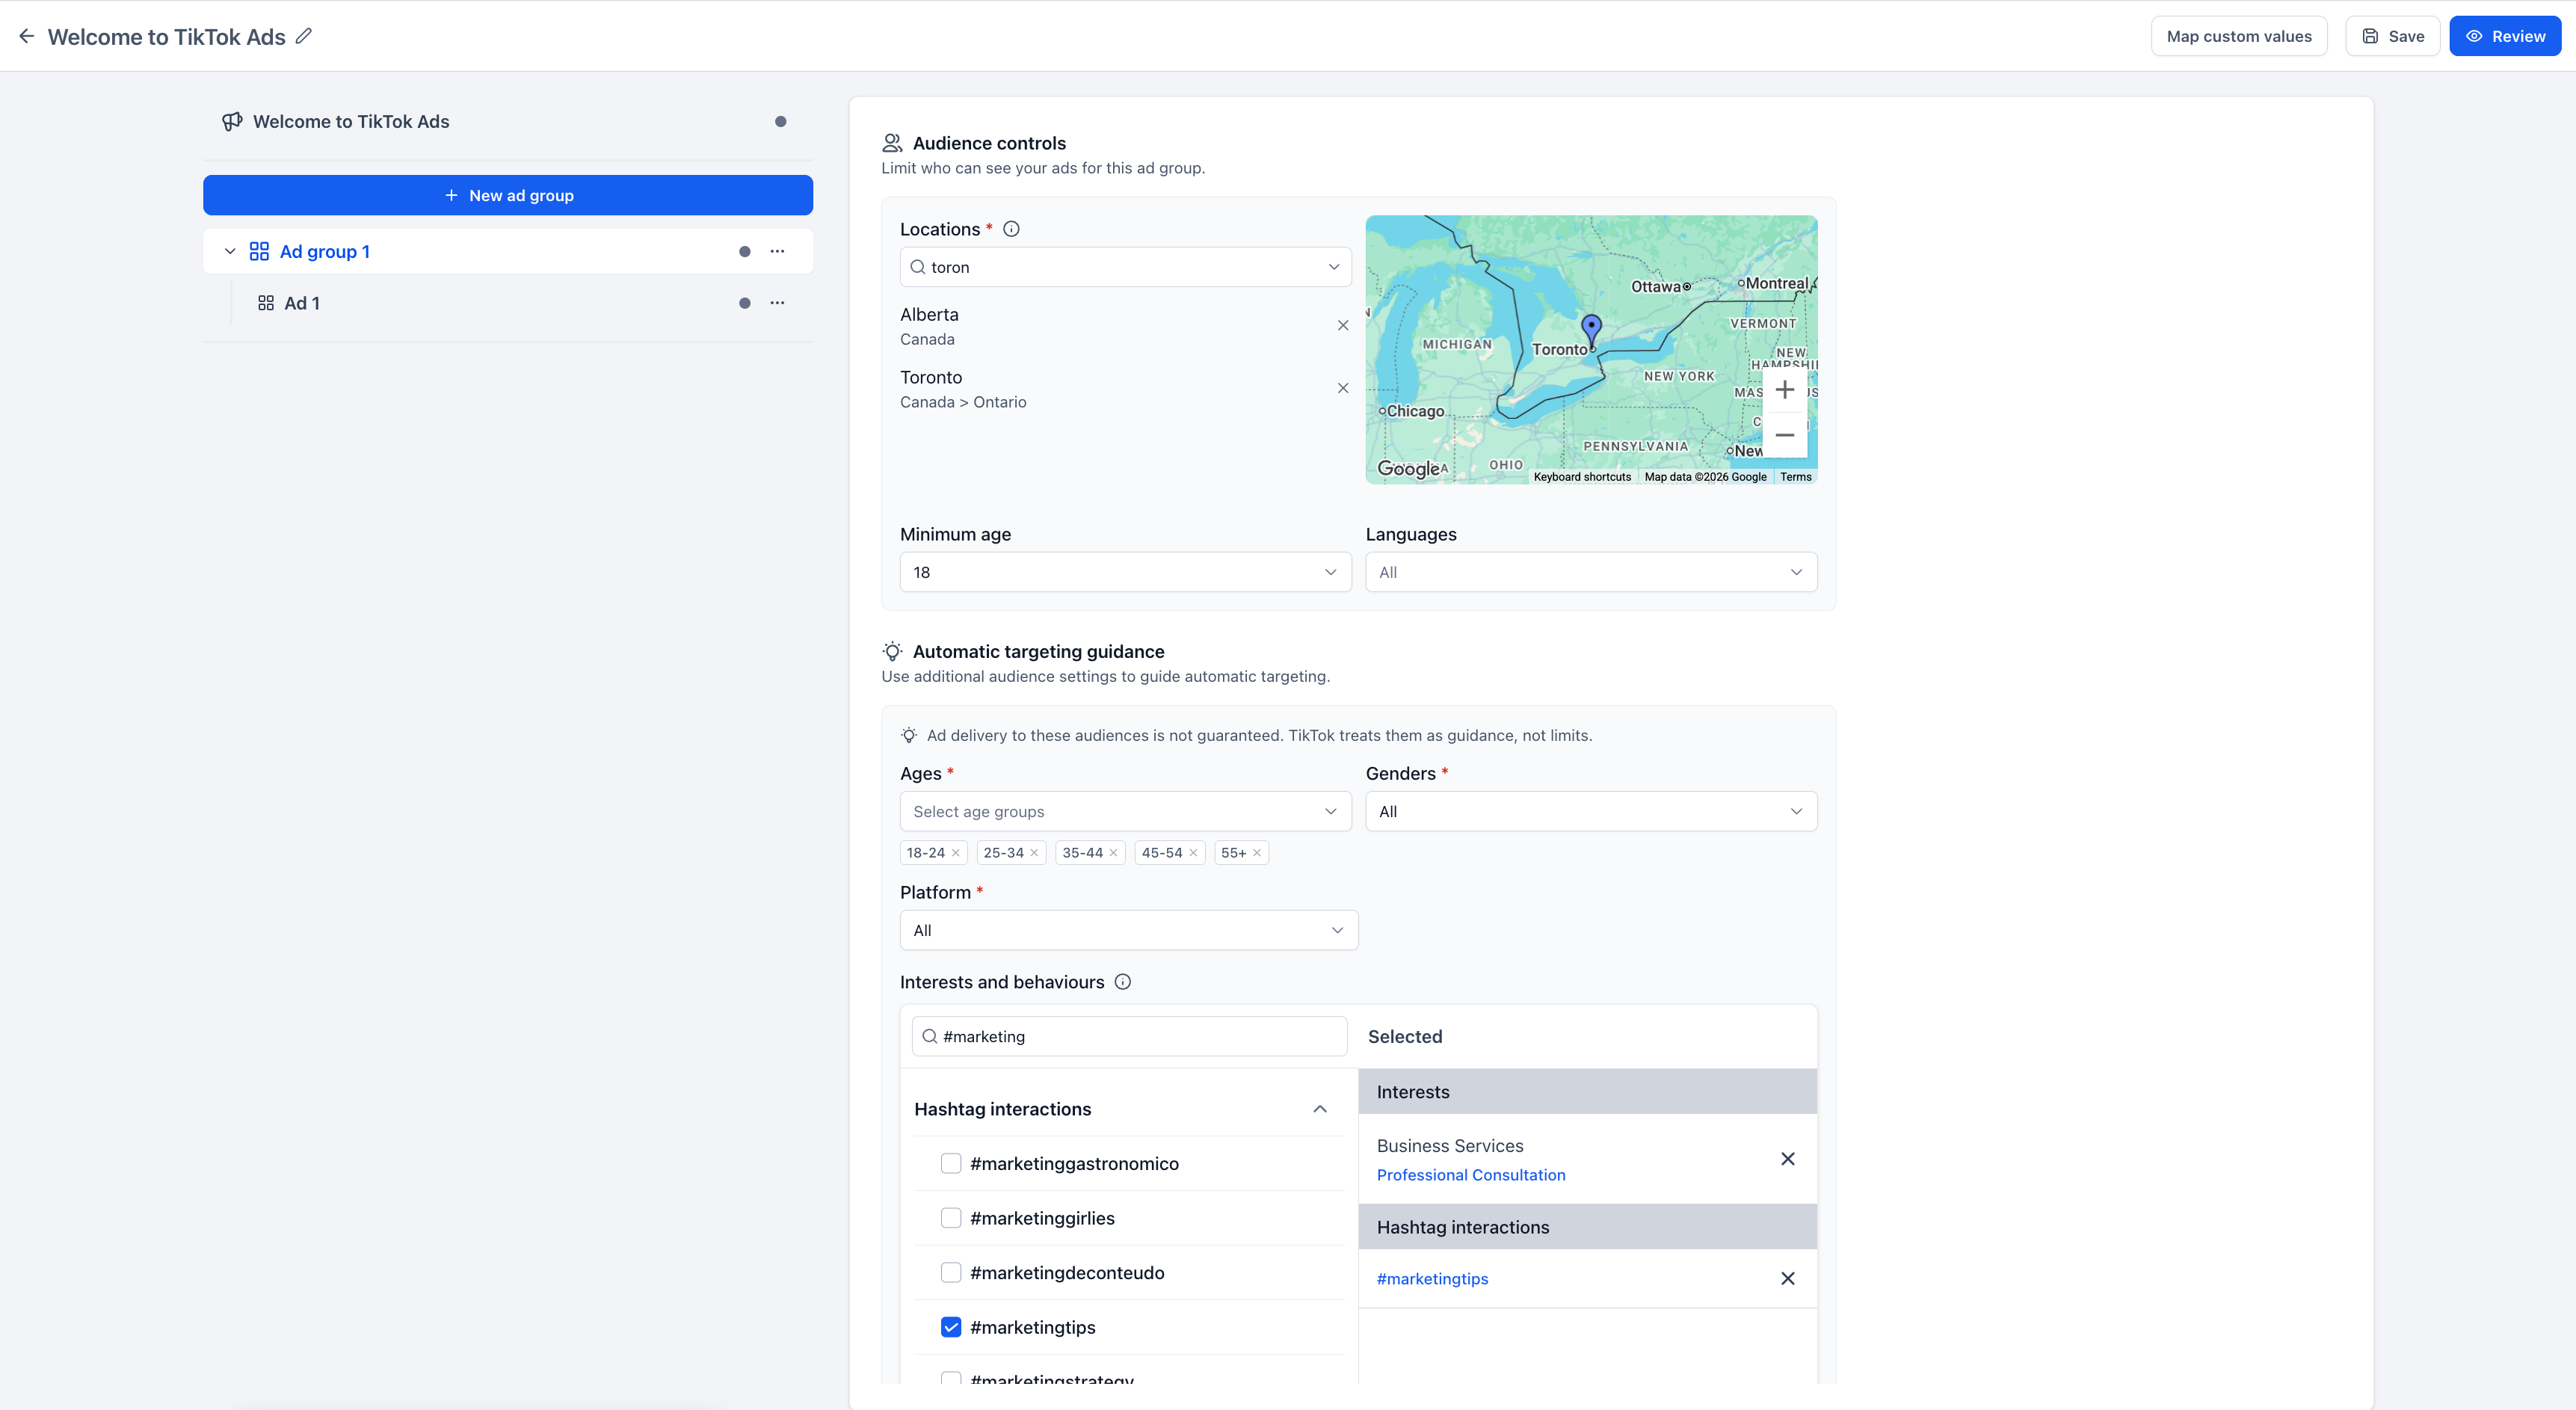This screenshot has height=1410, width=2576.
Task: Open the three-dot menu for Ad group 1
Action: click(x=777, y=251)
